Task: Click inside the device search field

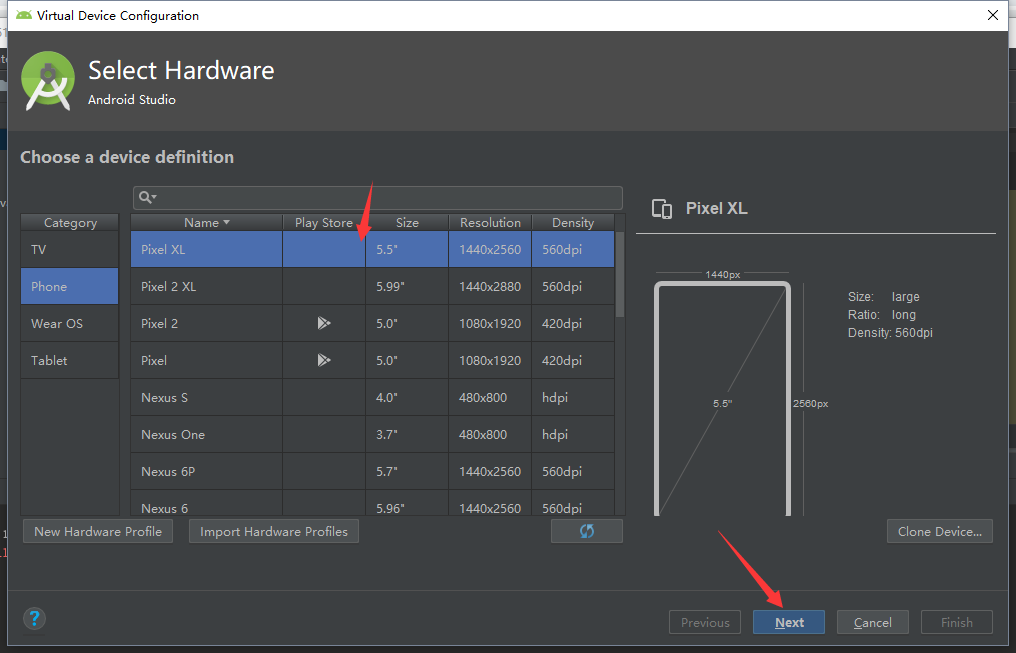Action: pyautogui.click(x=380, y=197)
